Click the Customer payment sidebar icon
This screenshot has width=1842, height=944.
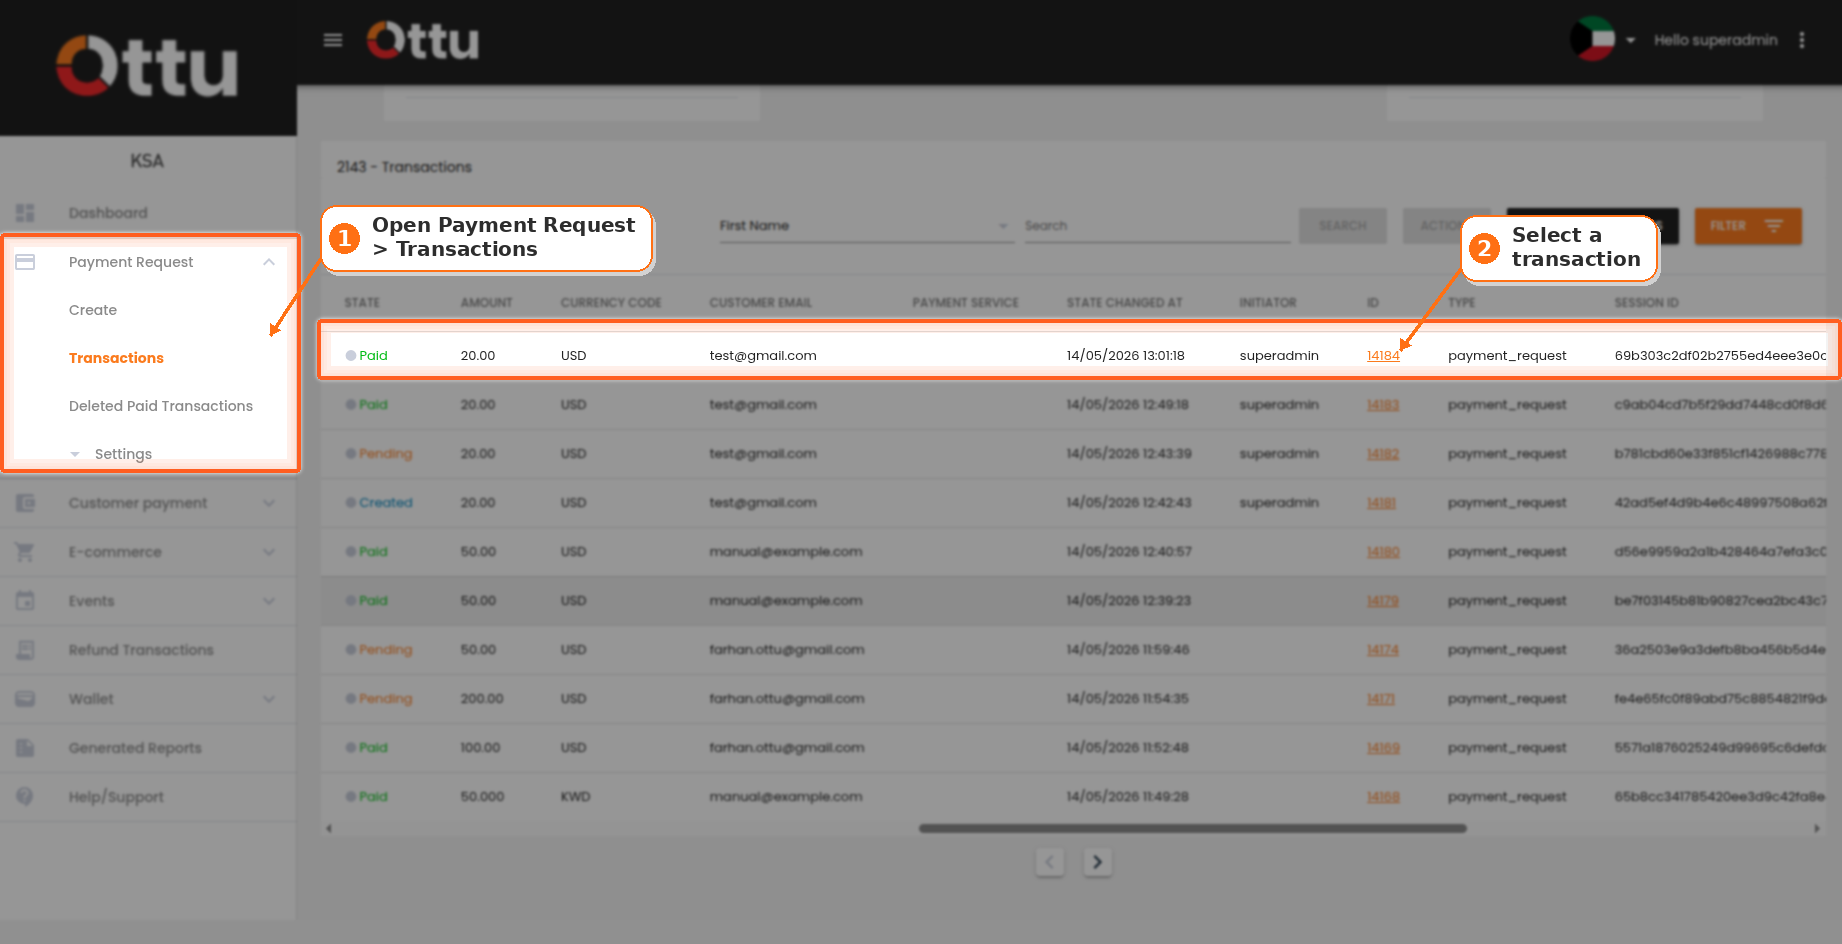pos(25,503)
